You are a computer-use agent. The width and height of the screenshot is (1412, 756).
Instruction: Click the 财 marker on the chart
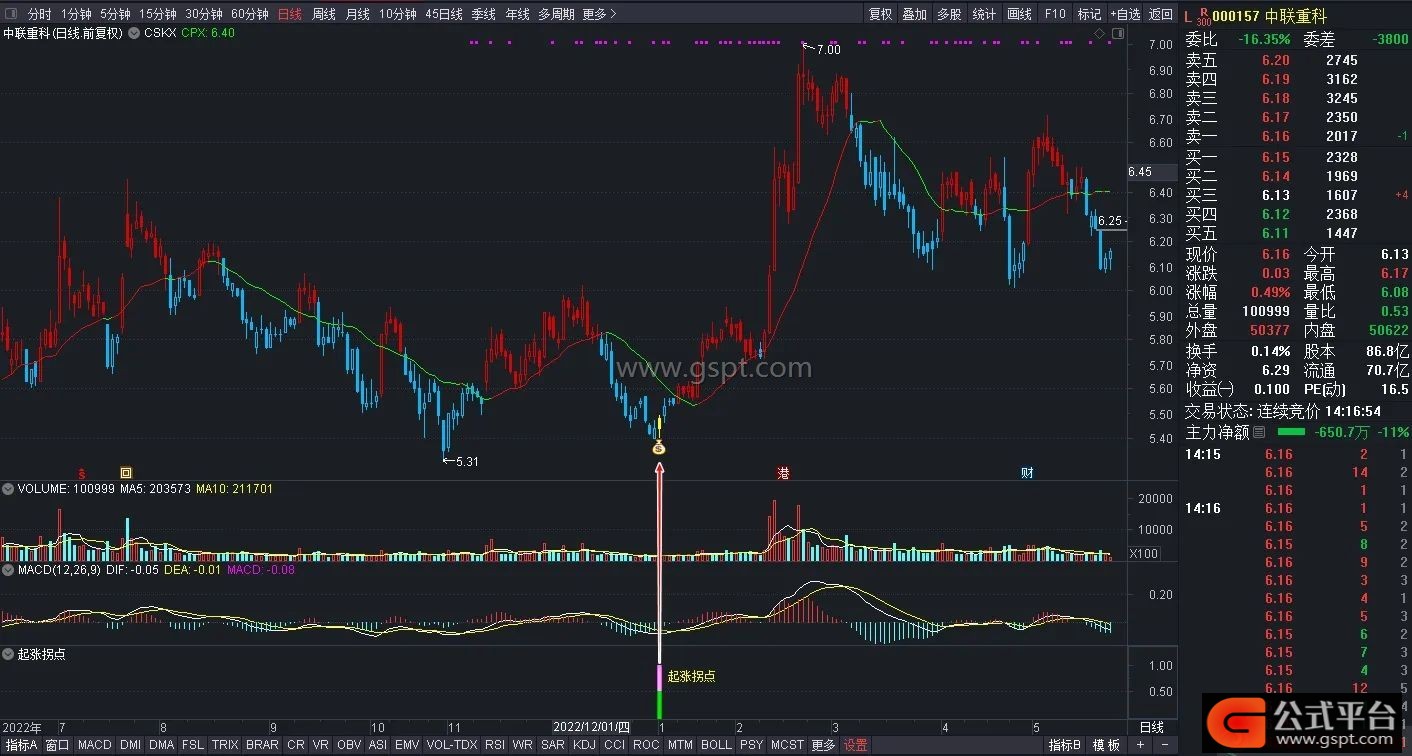(1027, 473)
